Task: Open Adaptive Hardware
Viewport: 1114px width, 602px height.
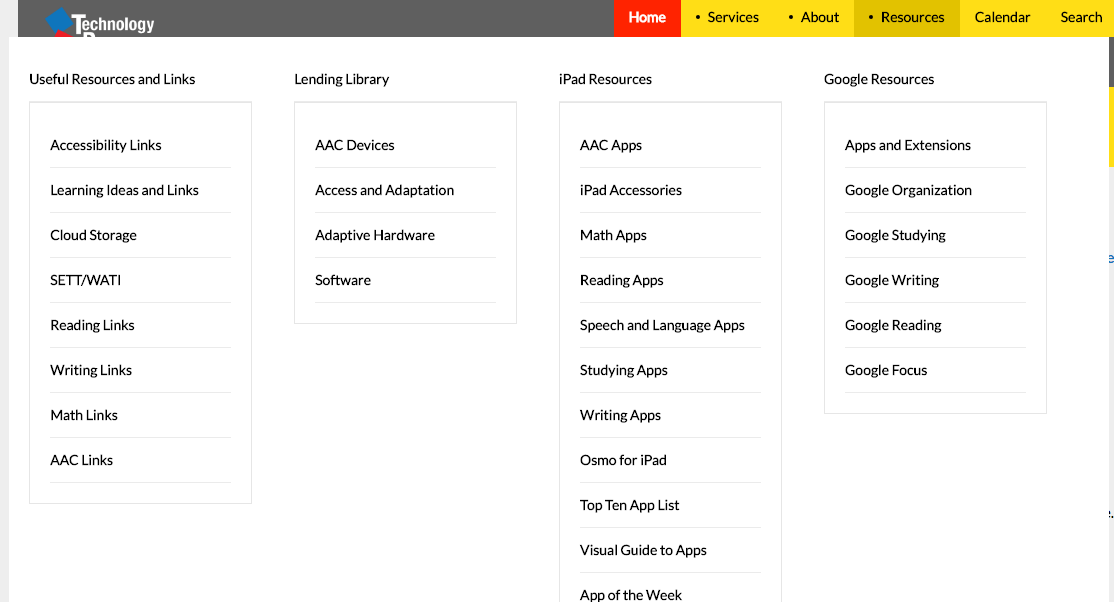Action: point(374,235)
